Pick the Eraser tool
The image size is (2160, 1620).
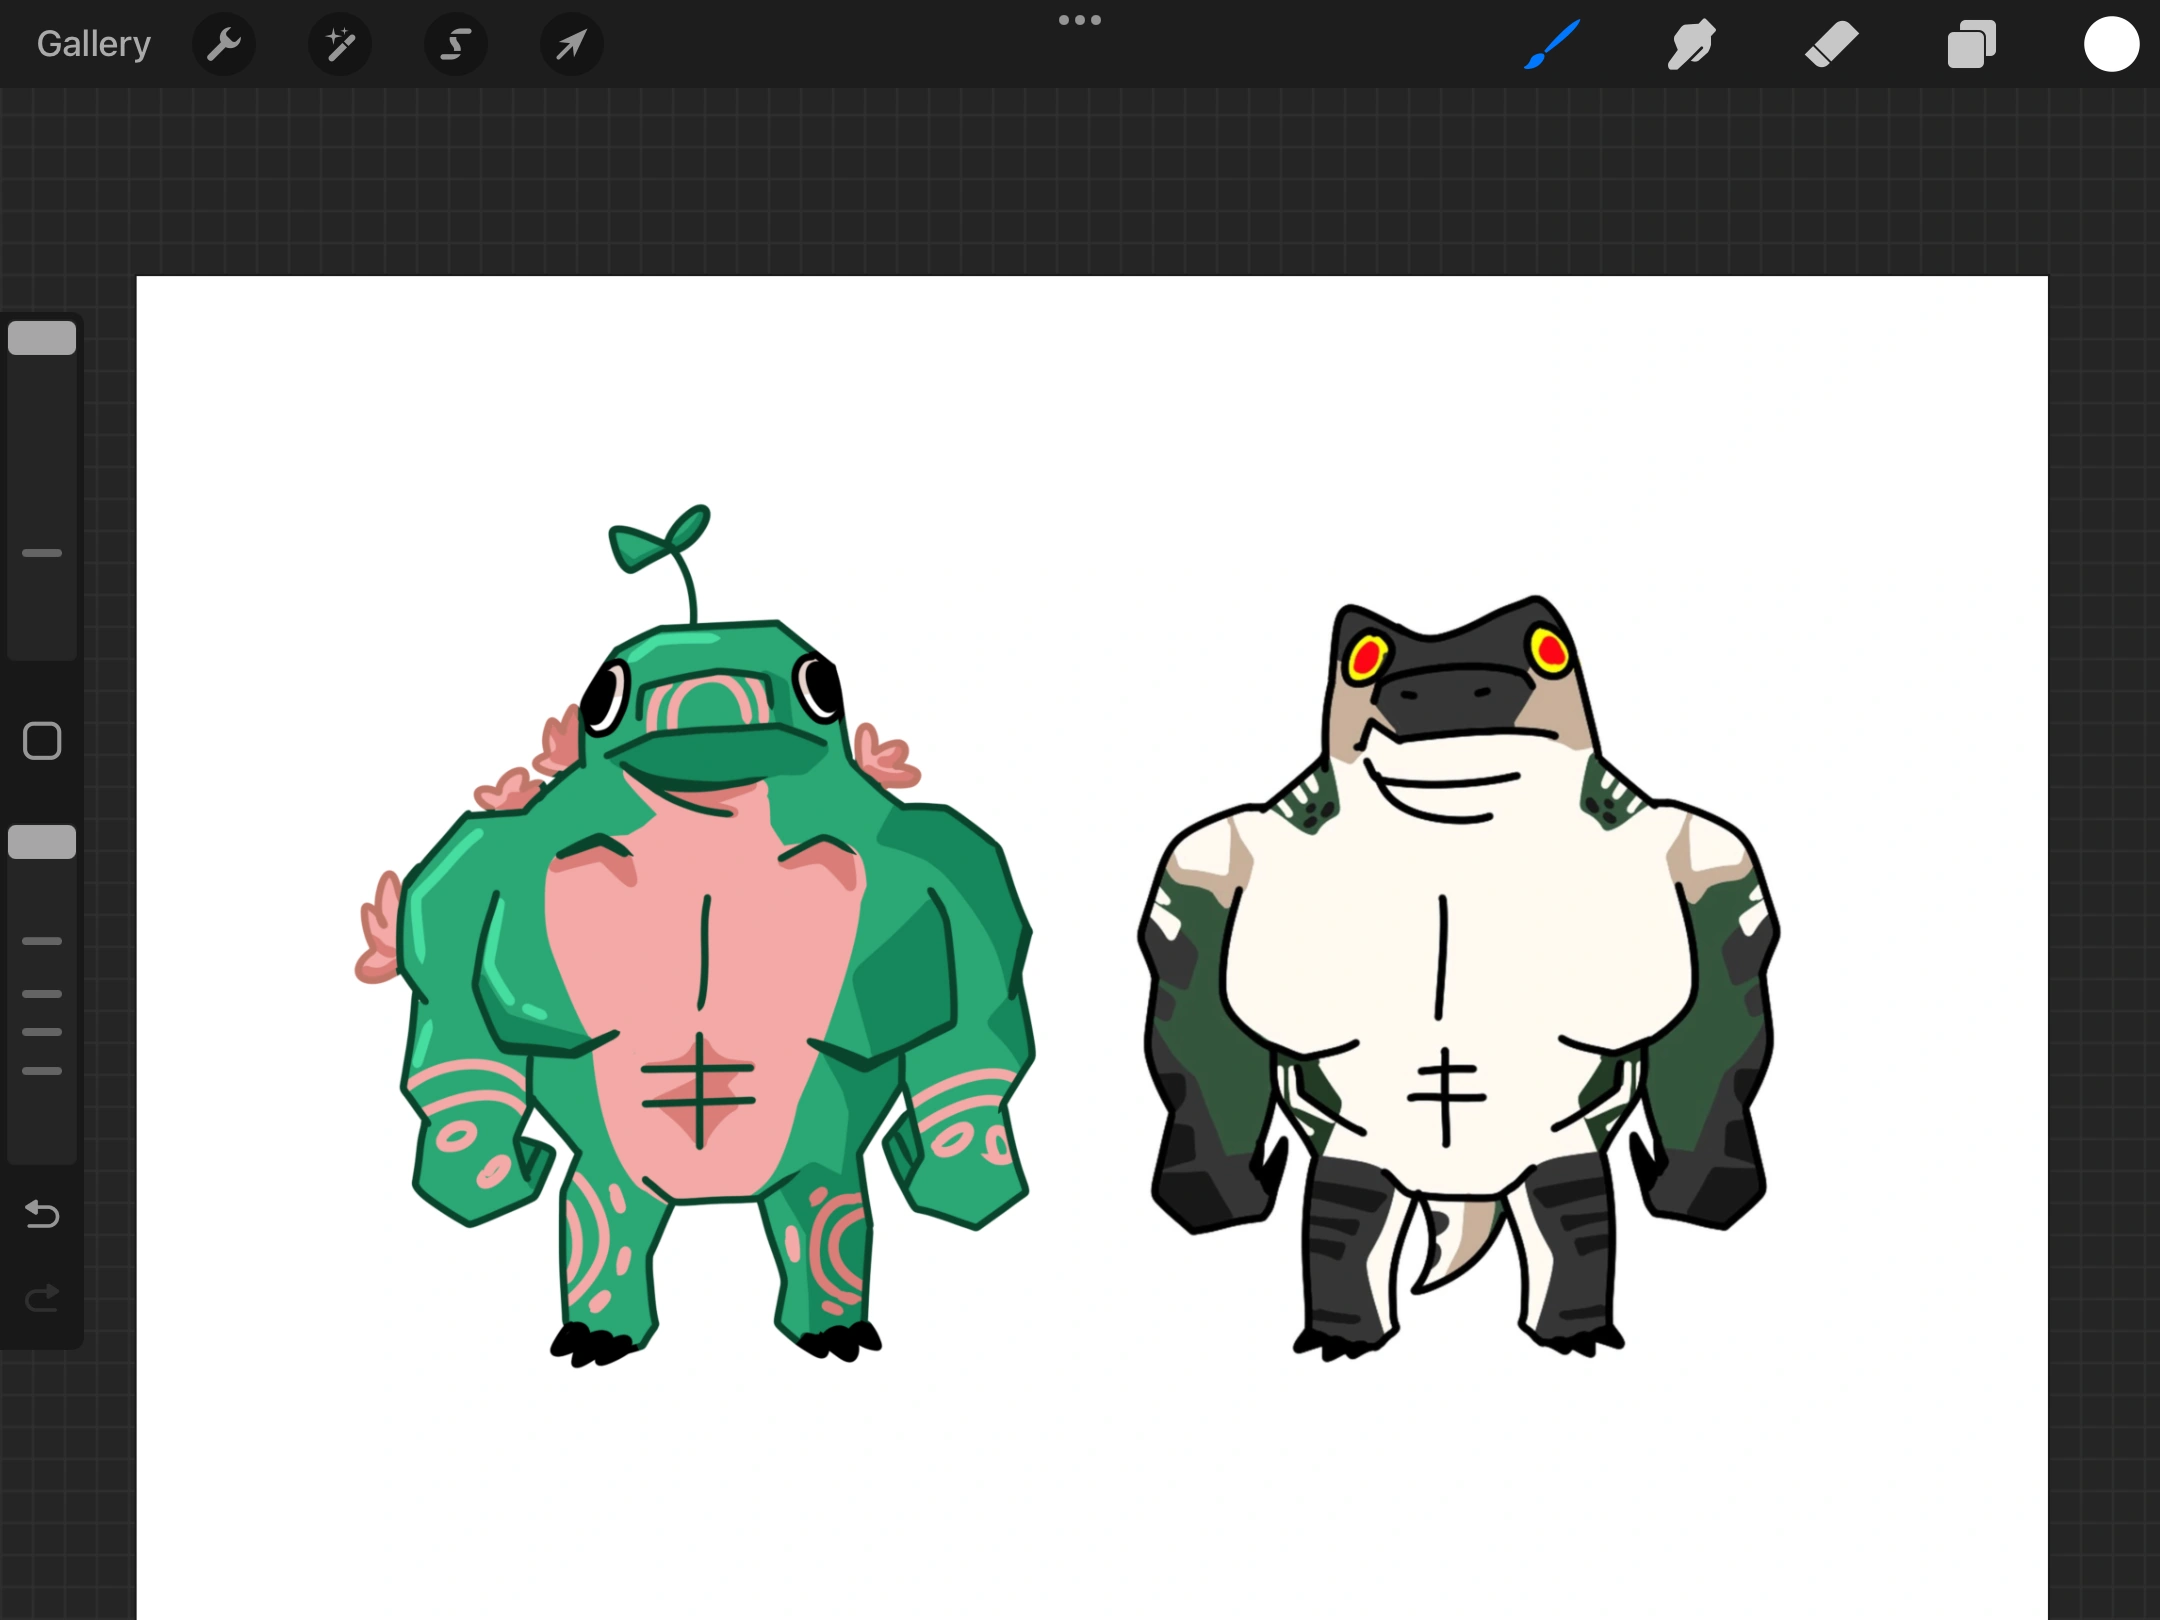[1832, 43]
